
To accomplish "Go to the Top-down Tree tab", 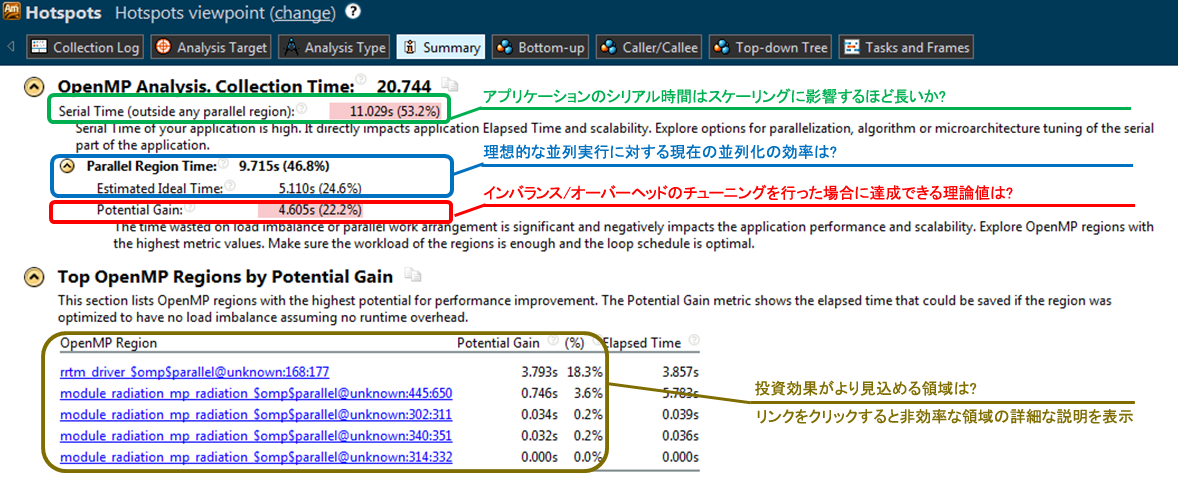I will coord(770,47).
